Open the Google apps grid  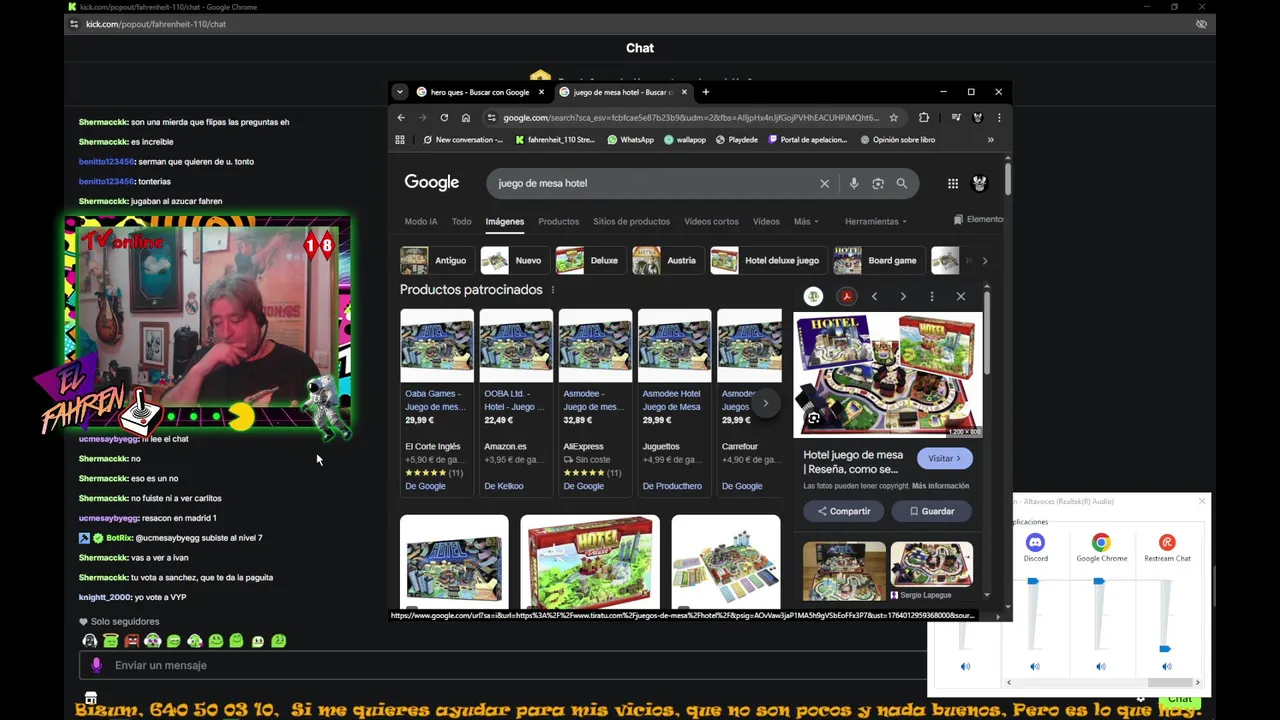[x=953, y=183]
